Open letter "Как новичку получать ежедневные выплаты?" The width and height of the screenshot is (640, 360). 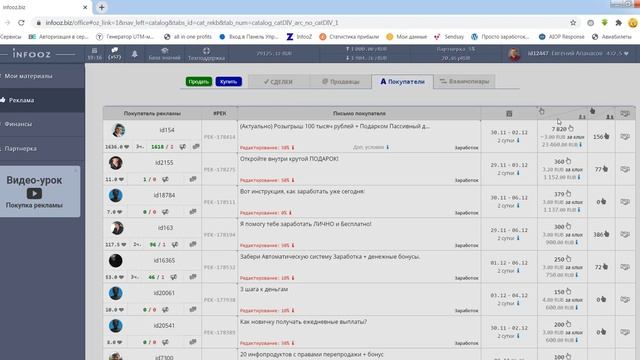(x=304, y=322)
